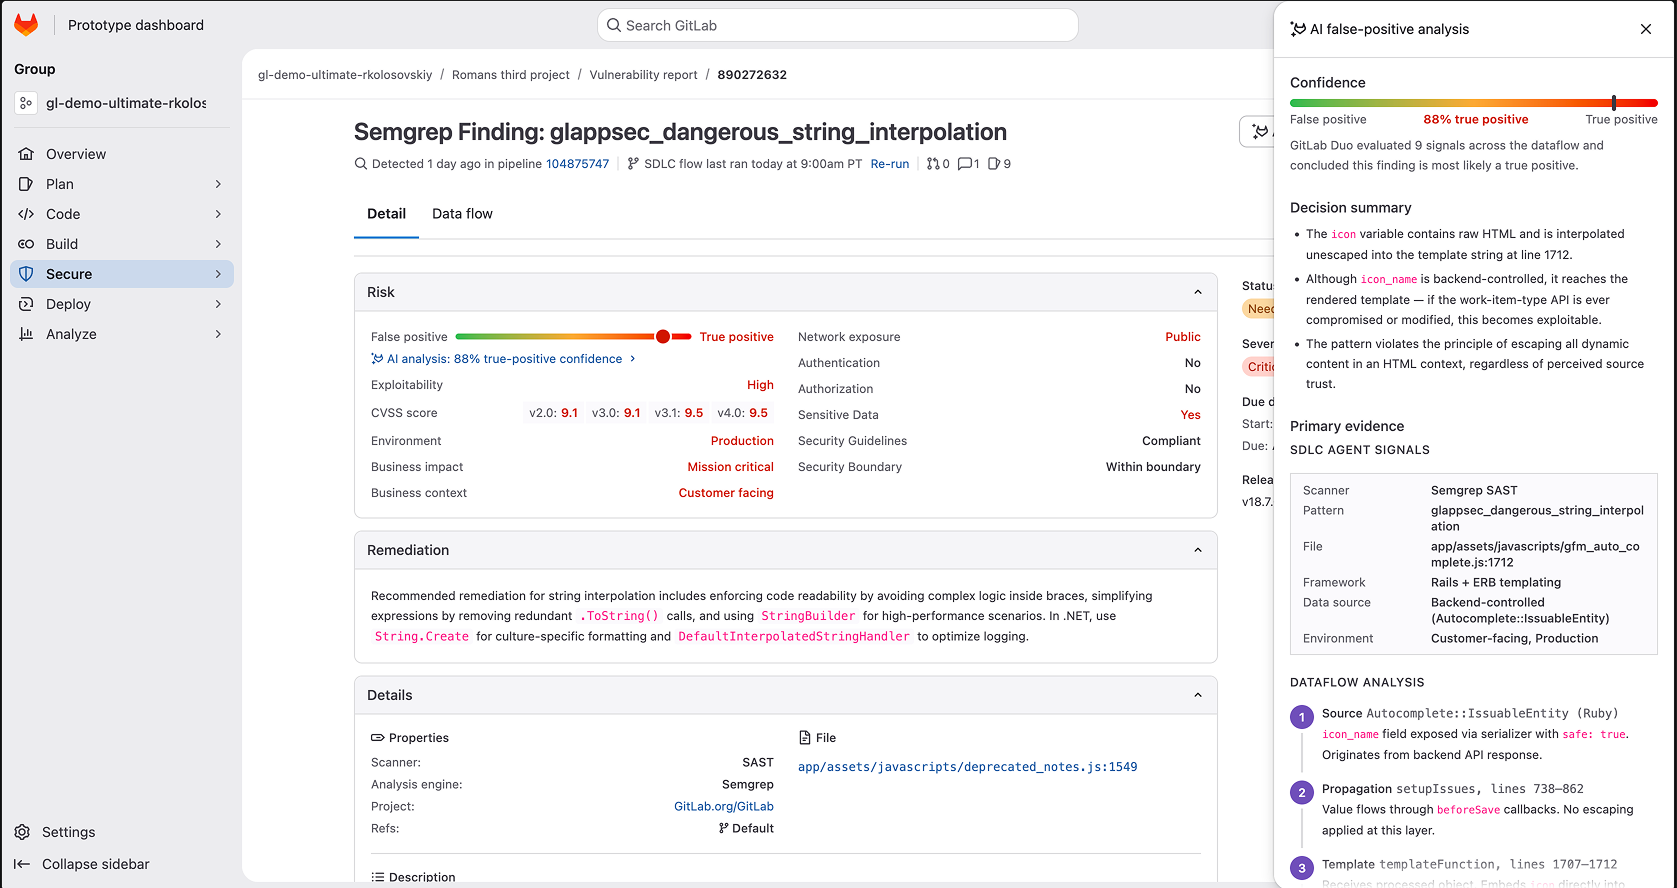Click the Secure shield icon
This screenshot has height=888, width=1677.
pyautogui.click(x=26, y=274)
